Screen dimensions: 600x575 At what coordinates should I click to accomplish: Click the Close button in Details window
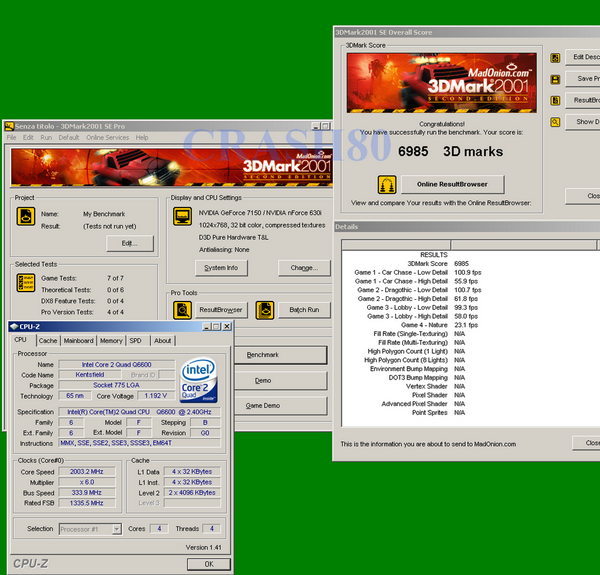pyautogui.click(x=586, y=443)
